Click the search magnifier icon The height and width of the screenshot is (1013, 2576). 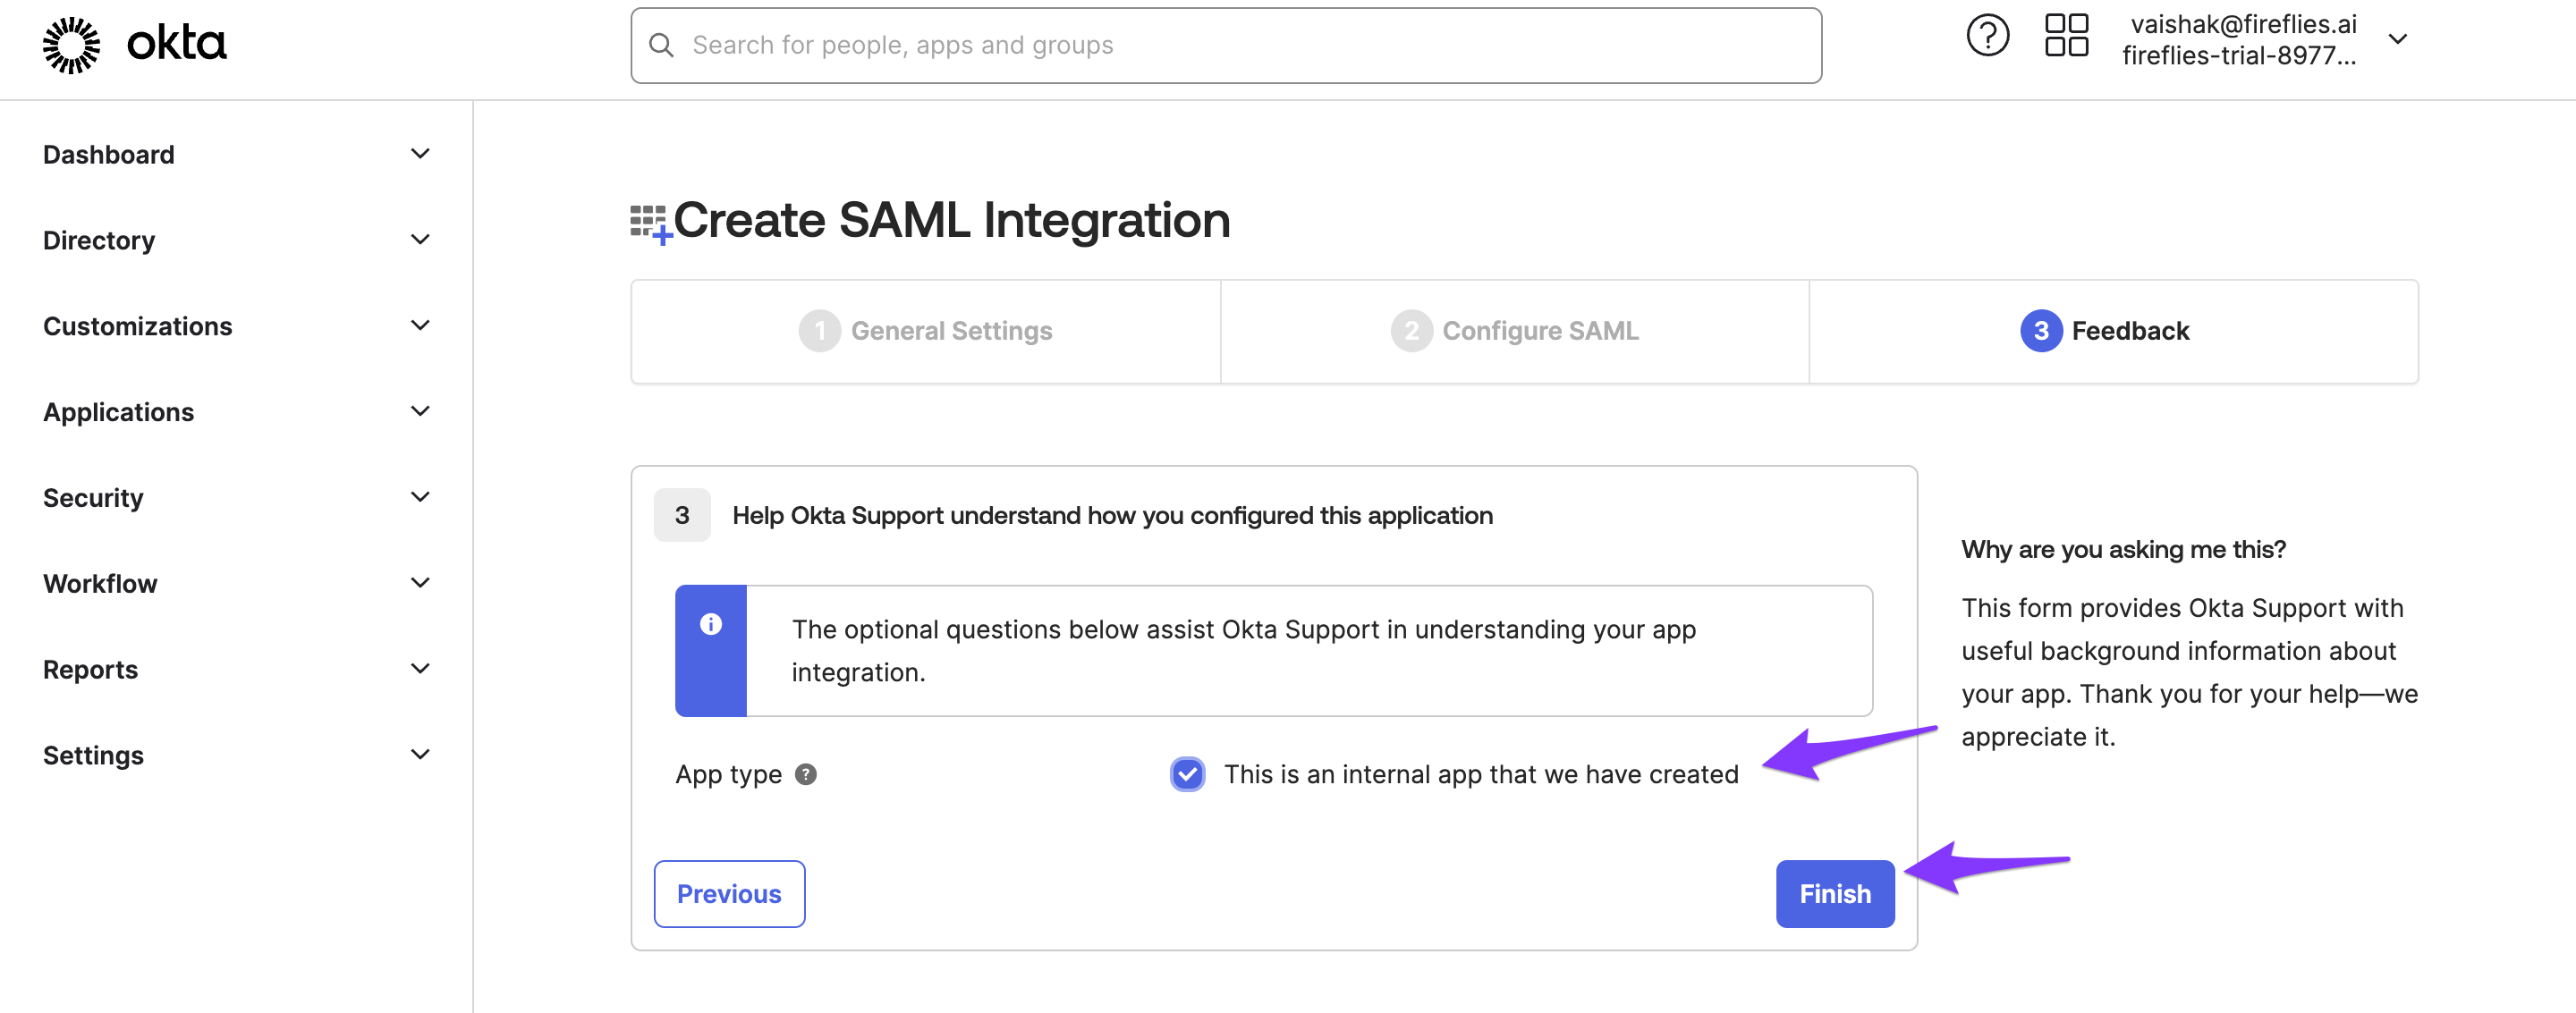[x=661, y=45]
